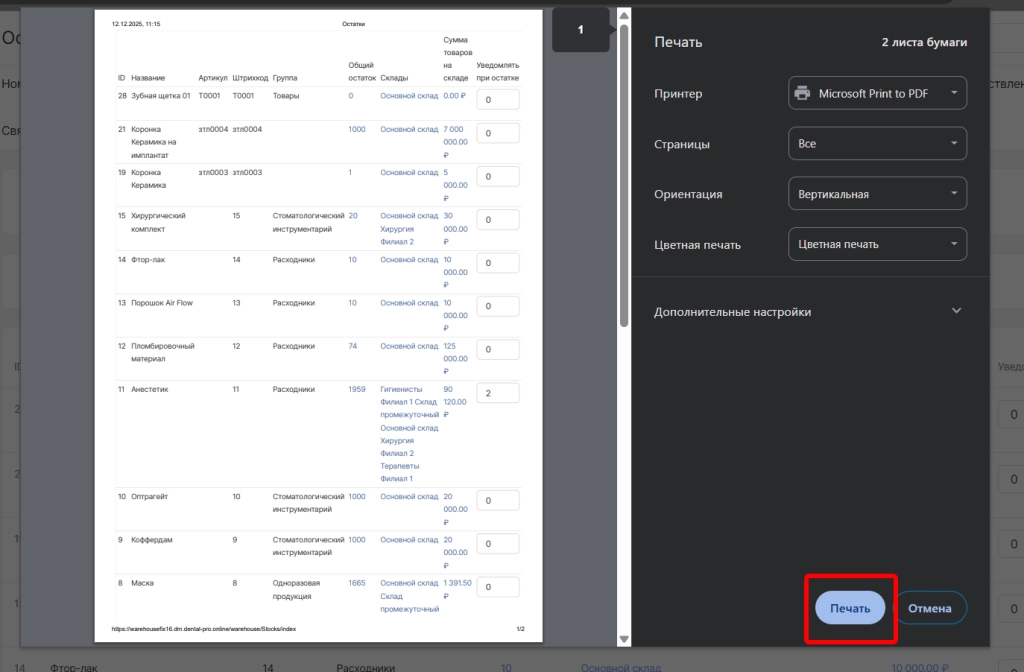Click the preview scrollbar up arrow

pos(624,16)
